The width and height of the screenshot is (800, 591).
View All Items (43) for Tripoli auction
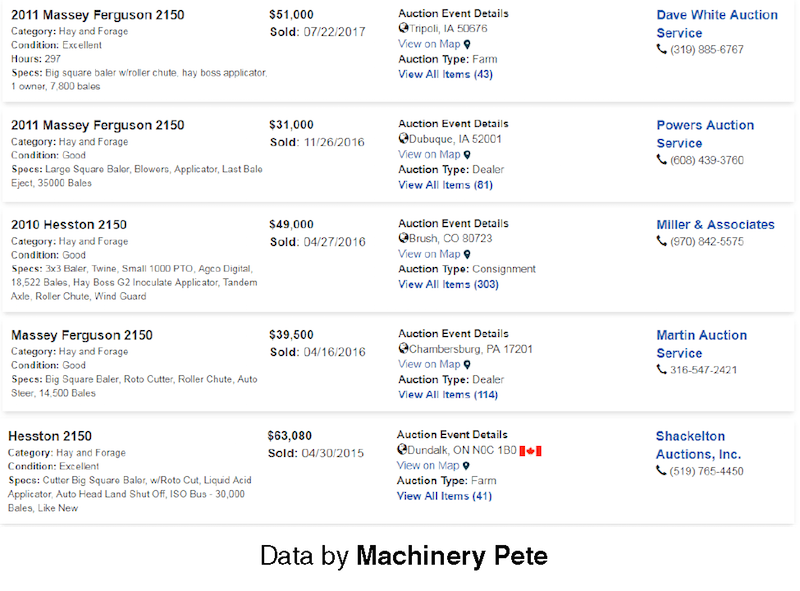pos(445,74)
